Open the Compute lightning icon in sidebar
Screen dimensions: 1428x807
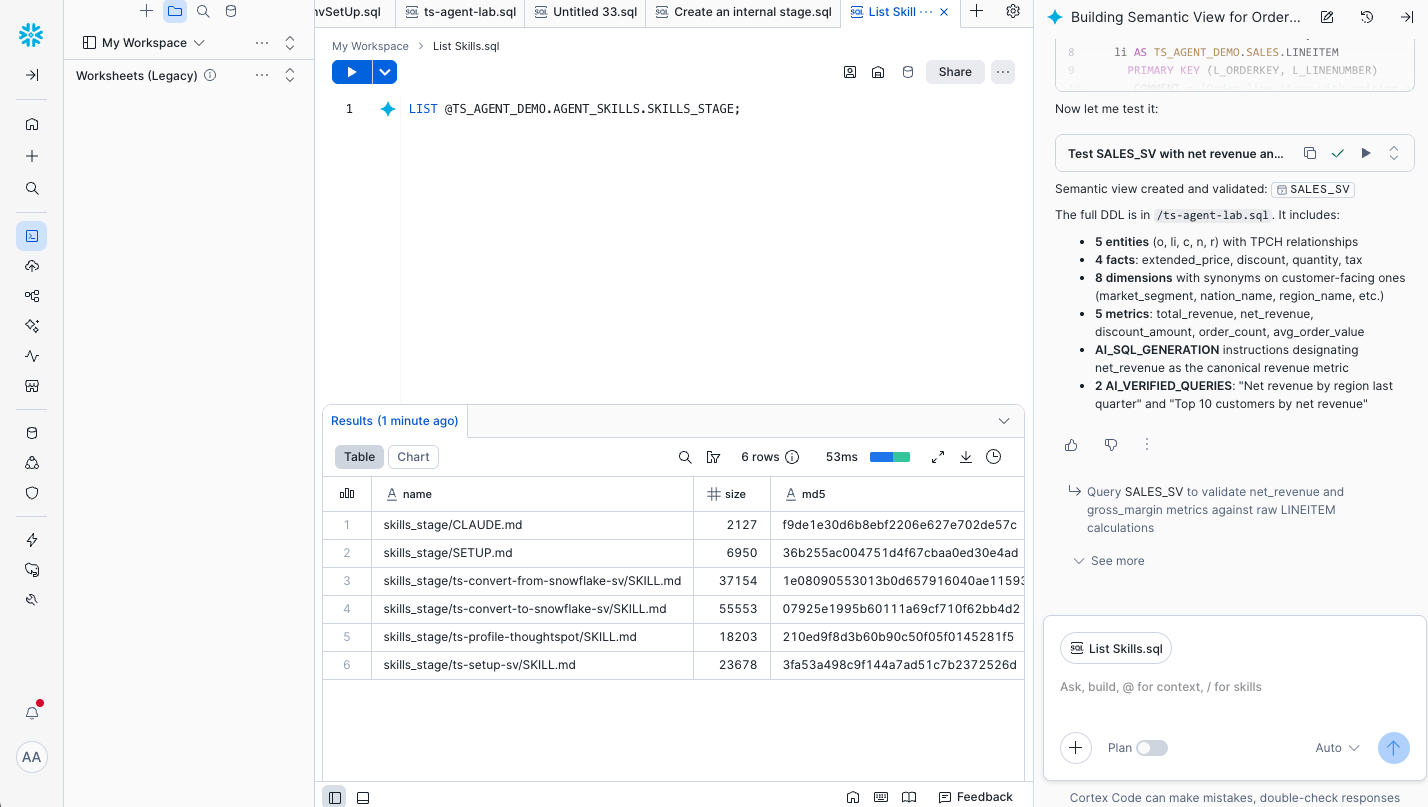[x=32, y=540]
